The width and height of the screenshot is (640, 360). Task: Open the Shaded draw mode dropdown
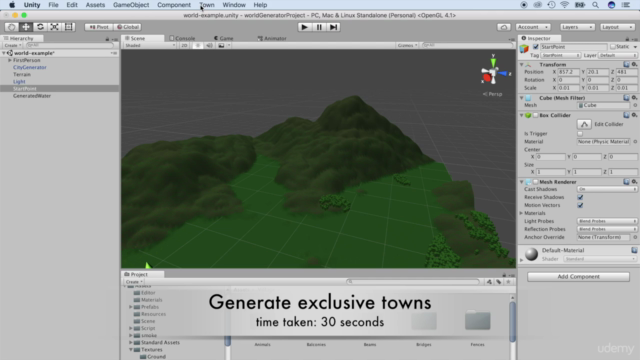[x=150, y=45]
